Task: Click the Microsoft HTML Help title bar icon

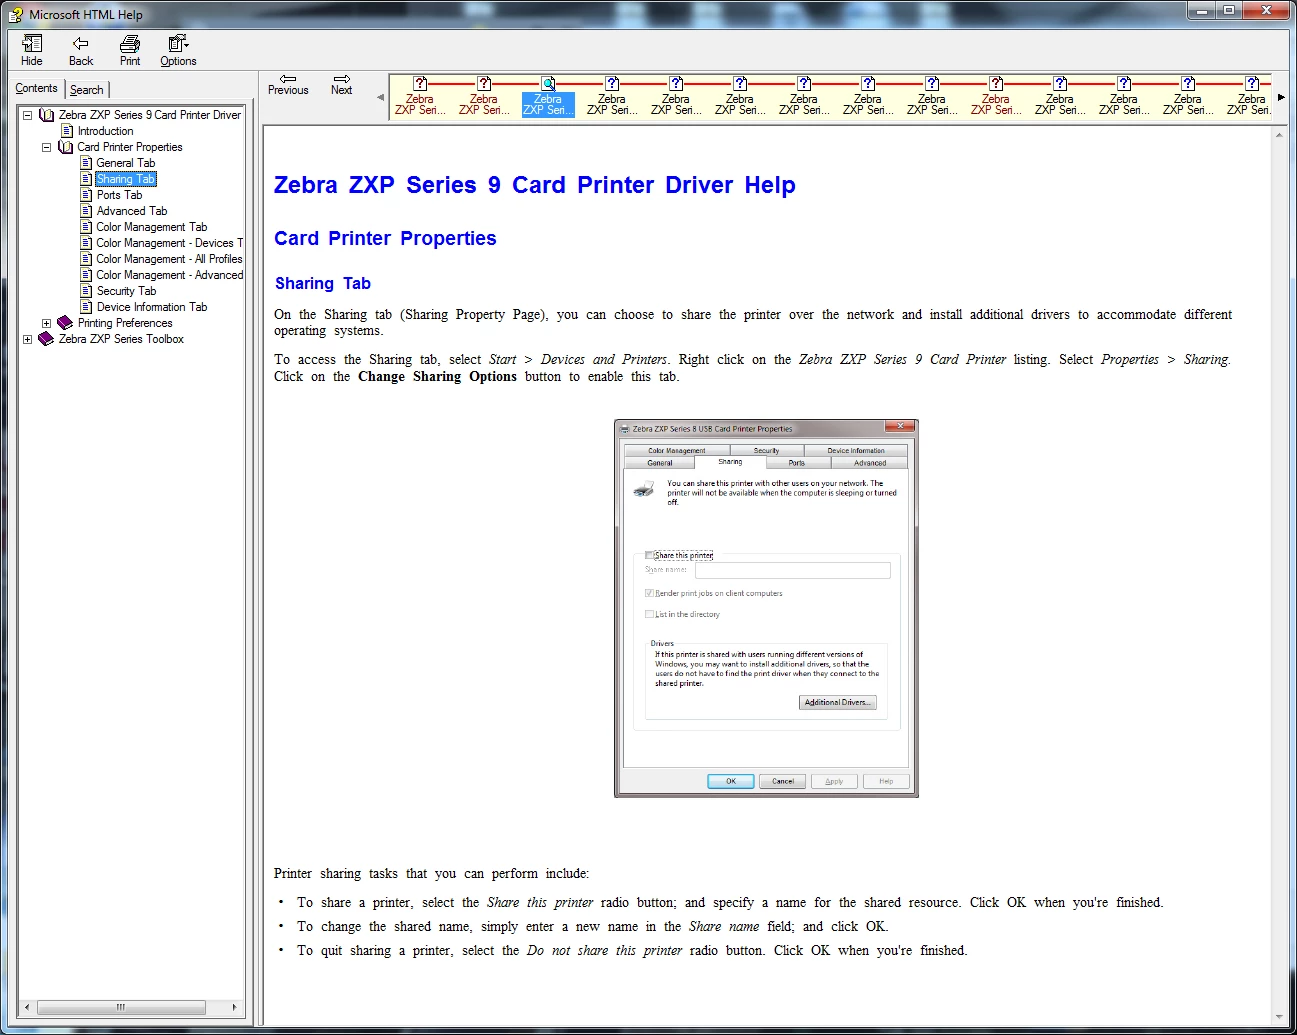Action: [15, 14]
